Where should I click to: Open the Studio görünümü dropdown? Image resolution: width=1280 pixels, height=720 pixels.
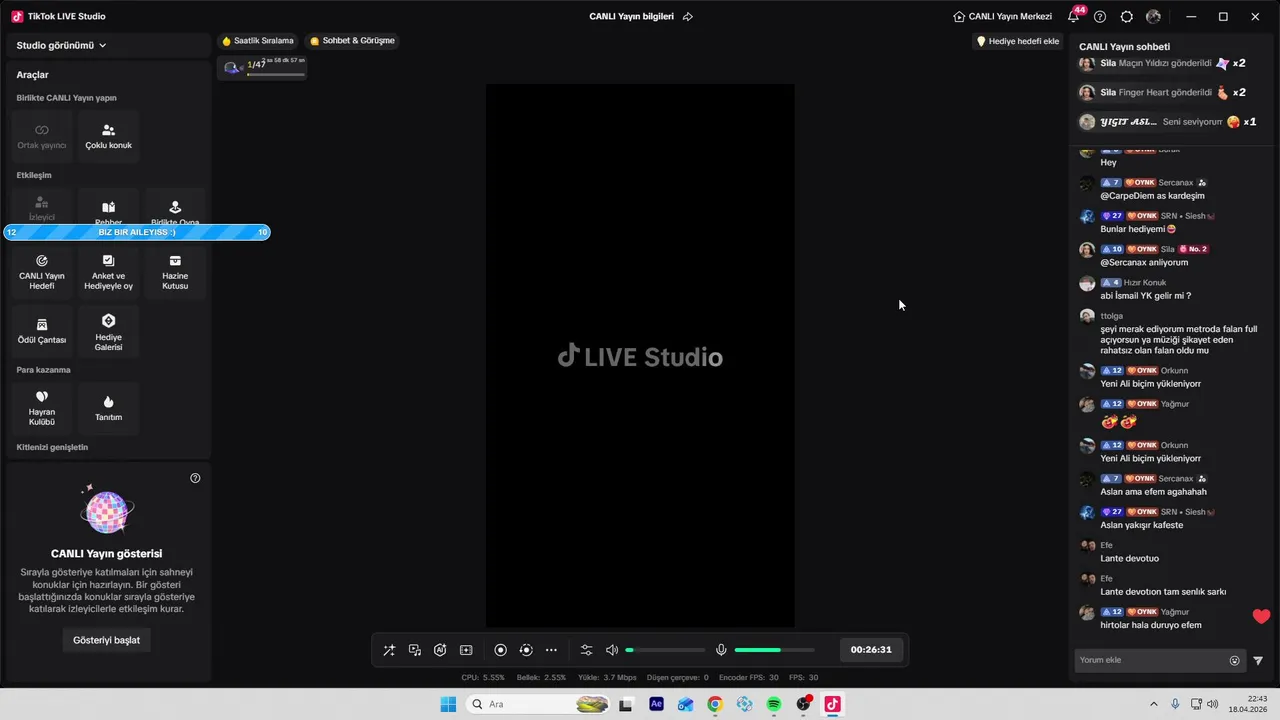62,45
